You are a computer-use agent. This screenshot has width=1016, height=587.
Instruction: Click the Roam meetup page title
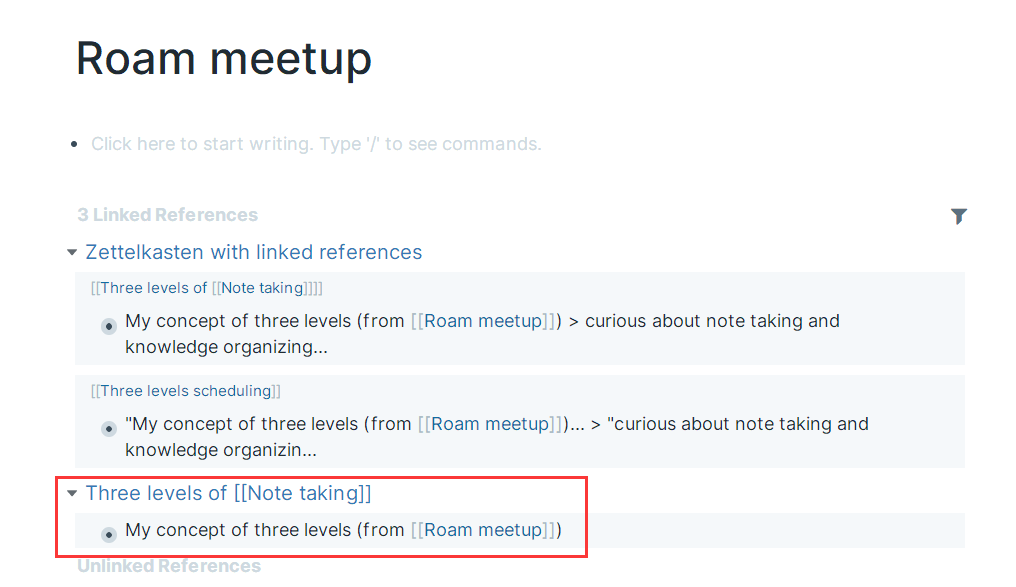224,58
